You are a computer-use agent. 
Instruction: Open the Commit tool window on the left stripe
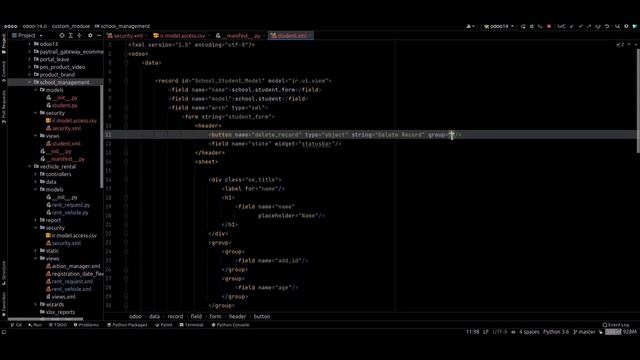tap(4, 71)
